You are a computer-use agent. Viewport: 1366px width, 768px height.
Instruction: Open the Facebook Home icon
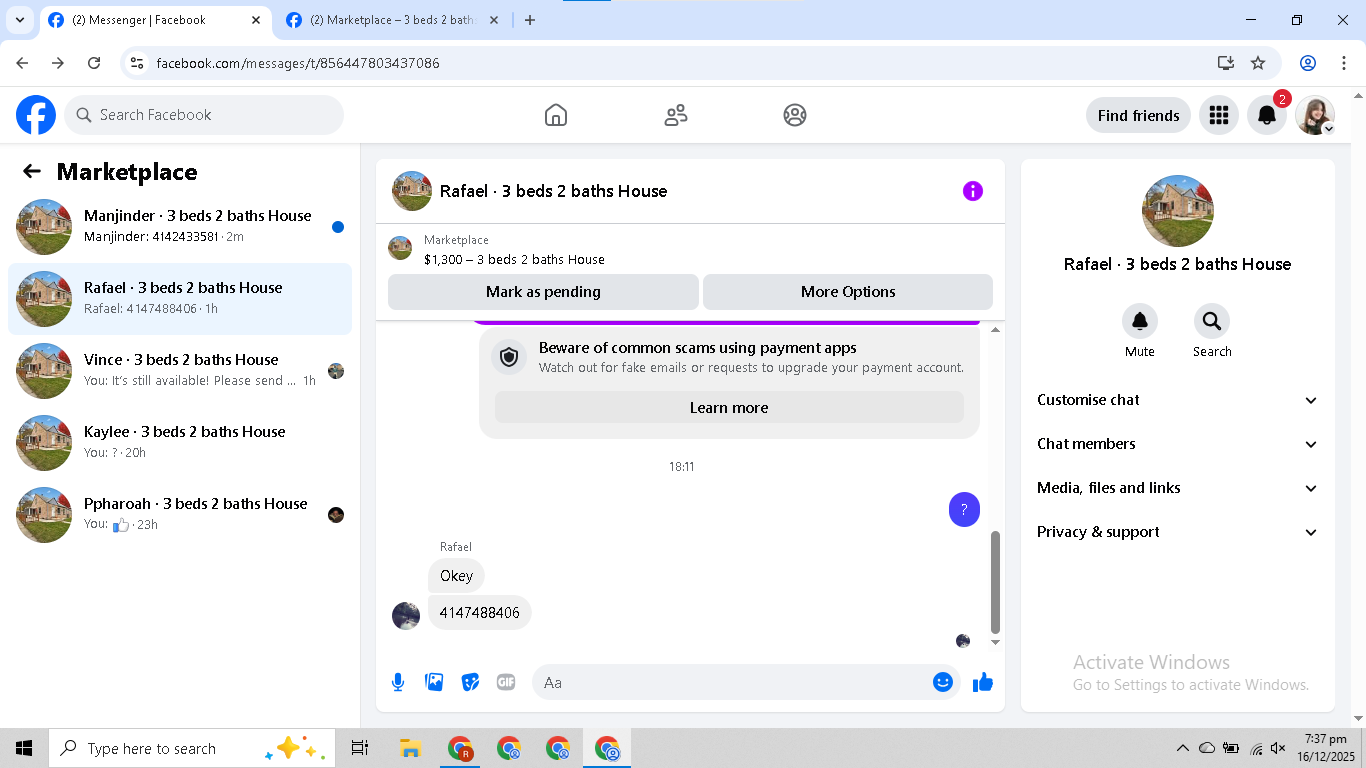(x=556, y=115)
